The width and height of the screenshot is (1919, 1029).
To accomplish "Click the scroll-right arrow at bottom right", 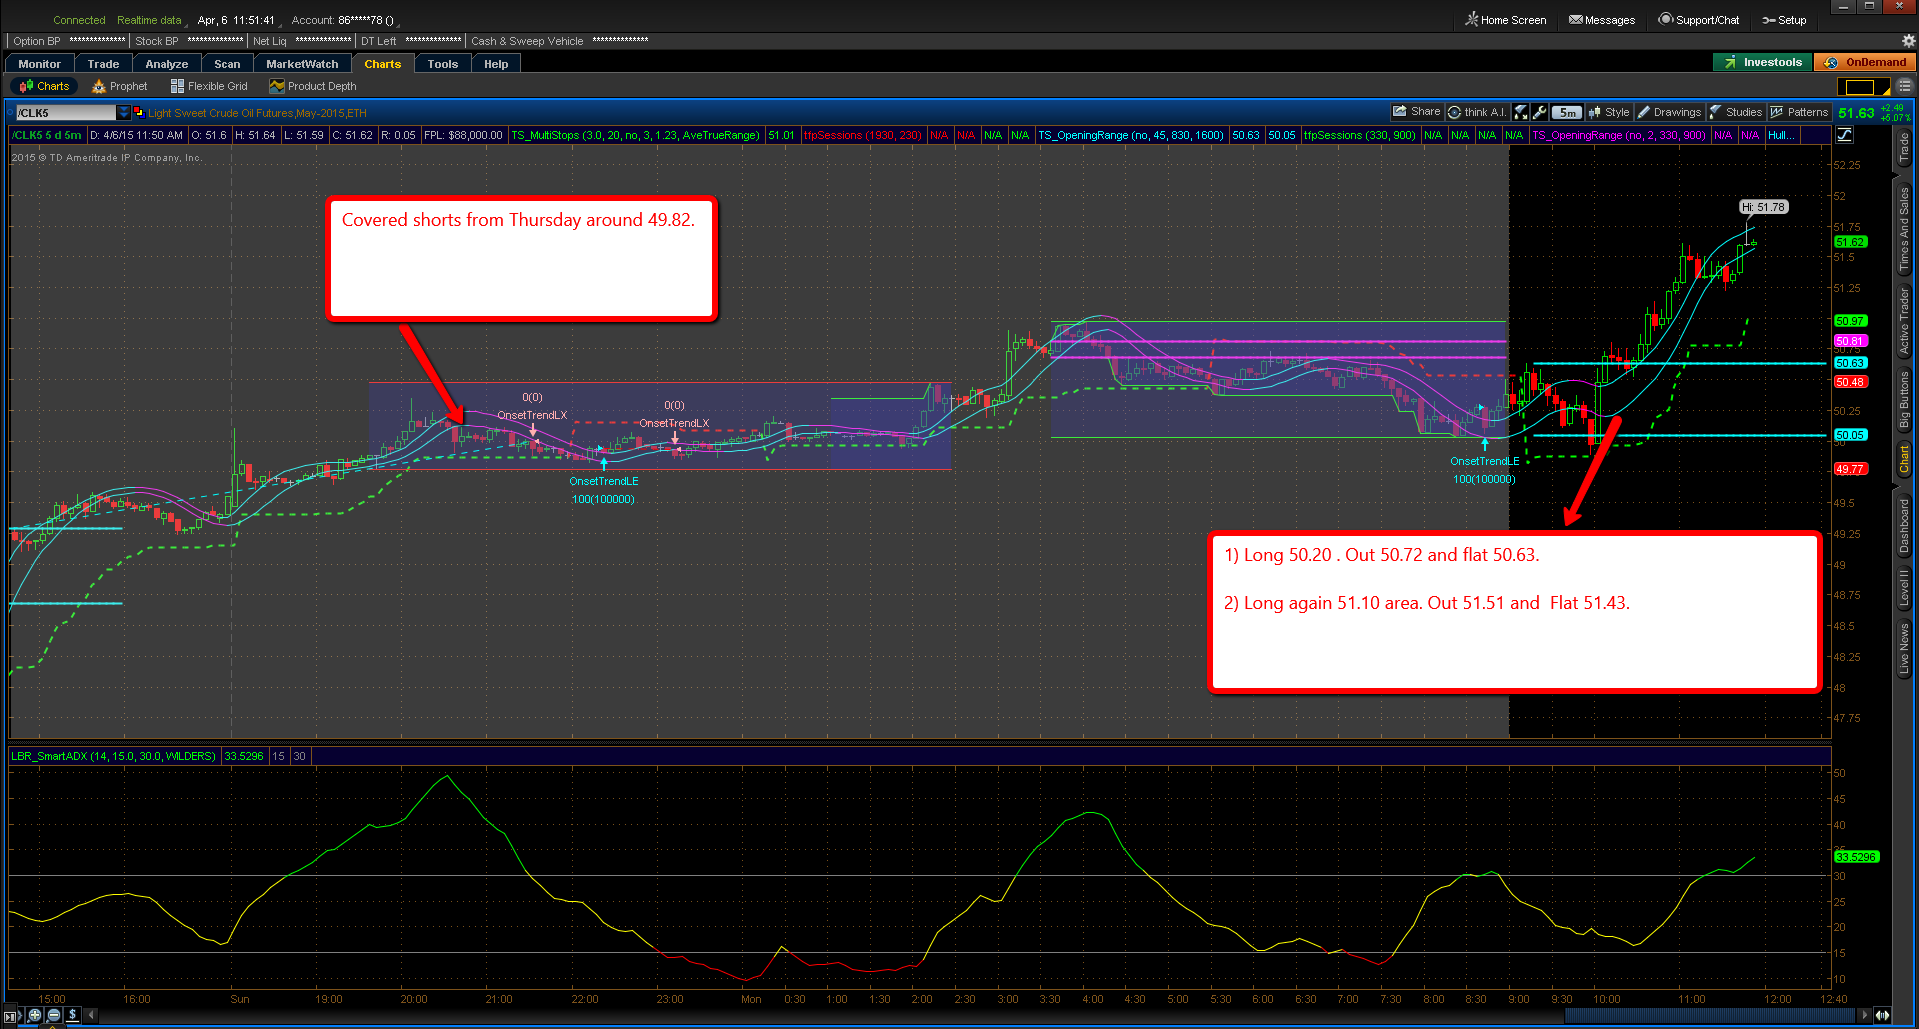I will [1865, 1015].
